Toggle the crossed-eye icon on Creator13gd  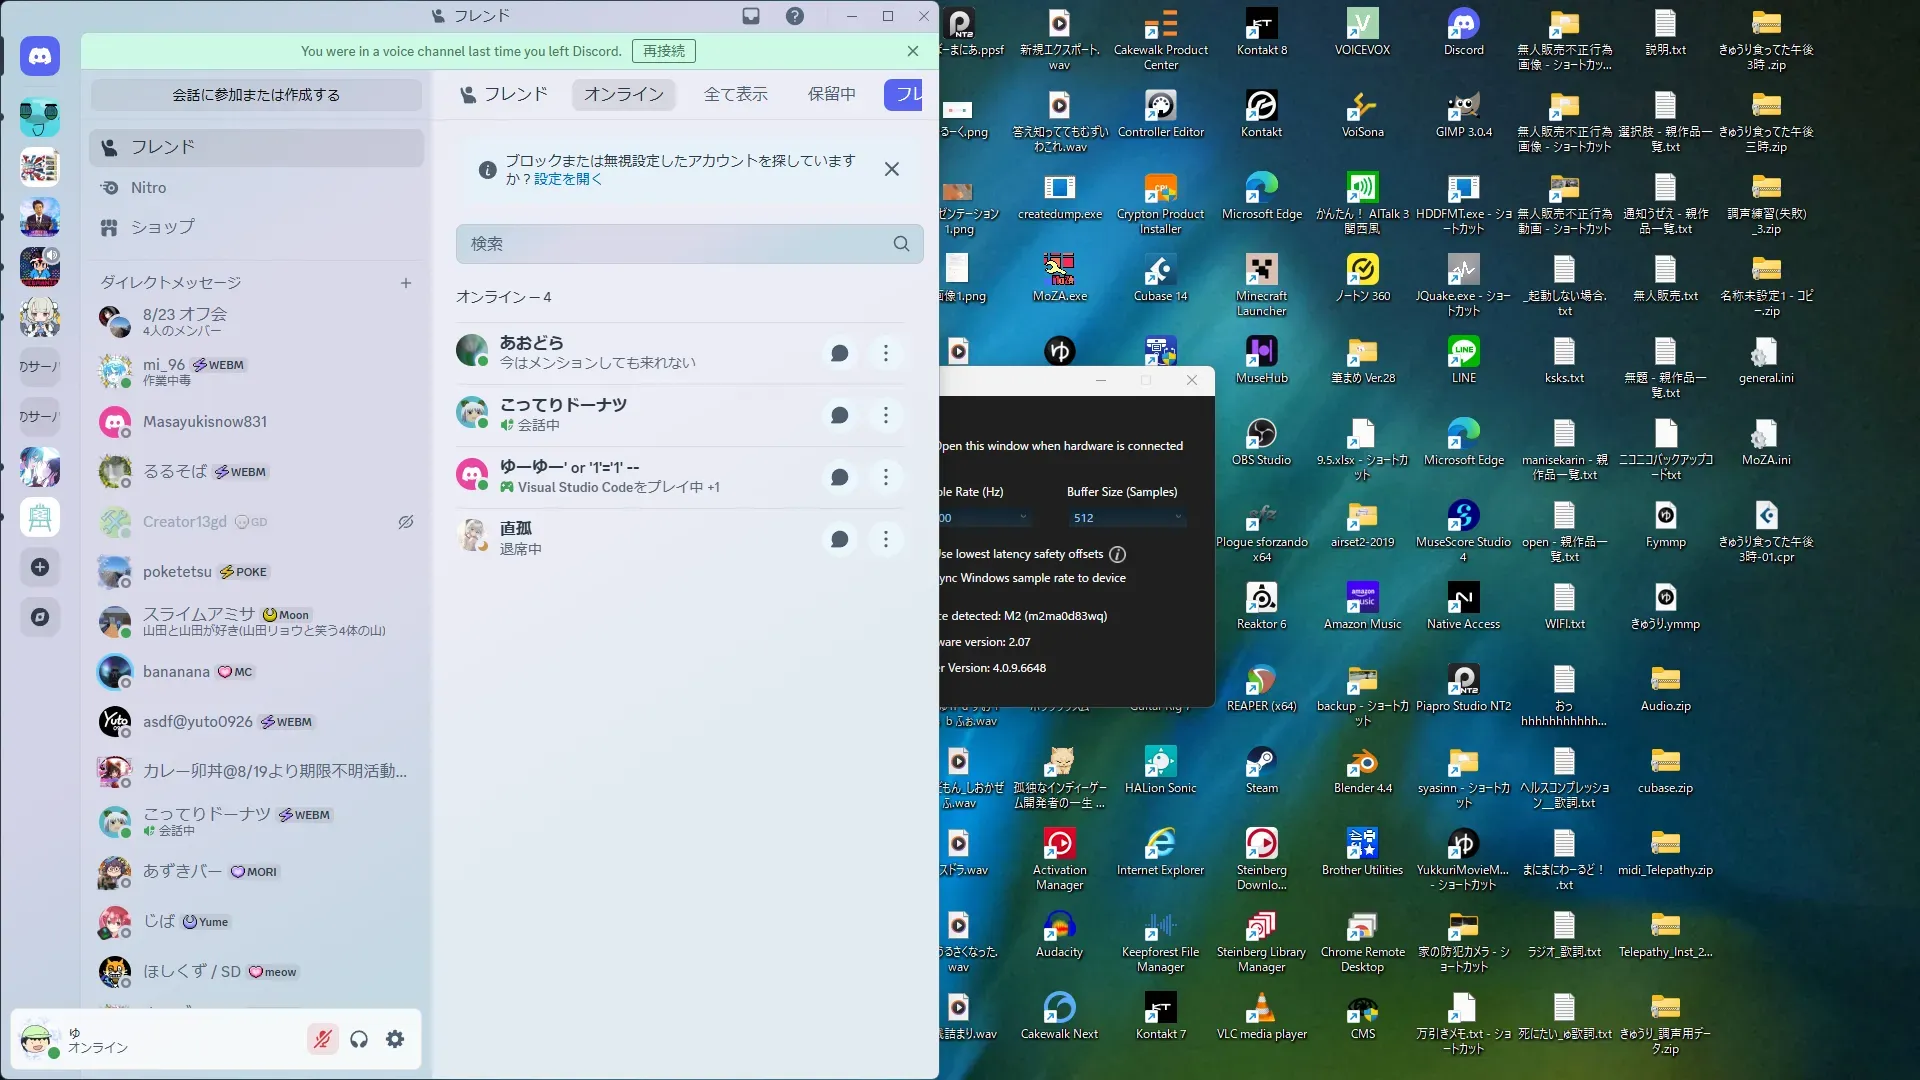[x=406, y=522]
